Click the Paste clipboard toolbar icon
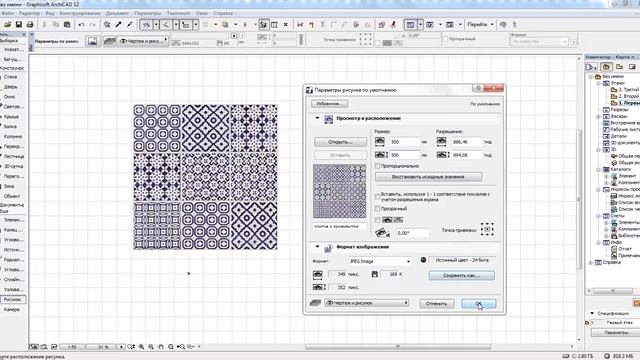This screenshot has width=640, height=360. pyautogui.click(x=67, y=25)
